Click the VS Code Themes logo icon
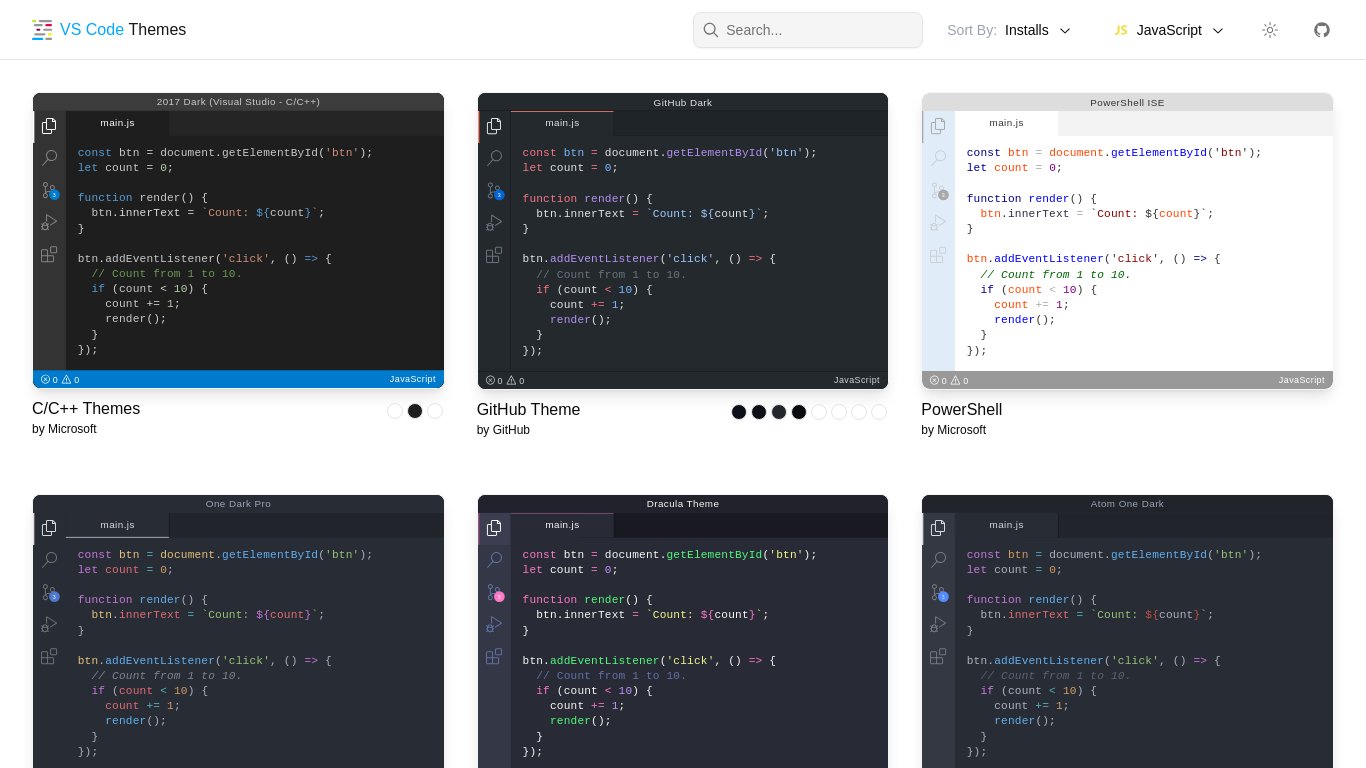This screenshot has width=1366, height=768. 42,30
